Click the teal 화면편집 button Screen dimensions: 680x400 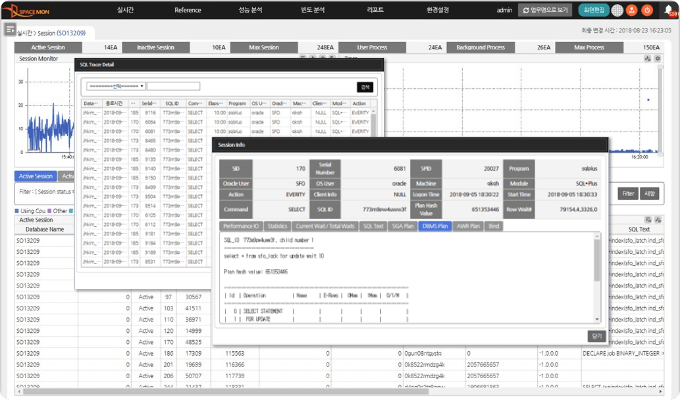pyautogui.click(x=594, y=10)
